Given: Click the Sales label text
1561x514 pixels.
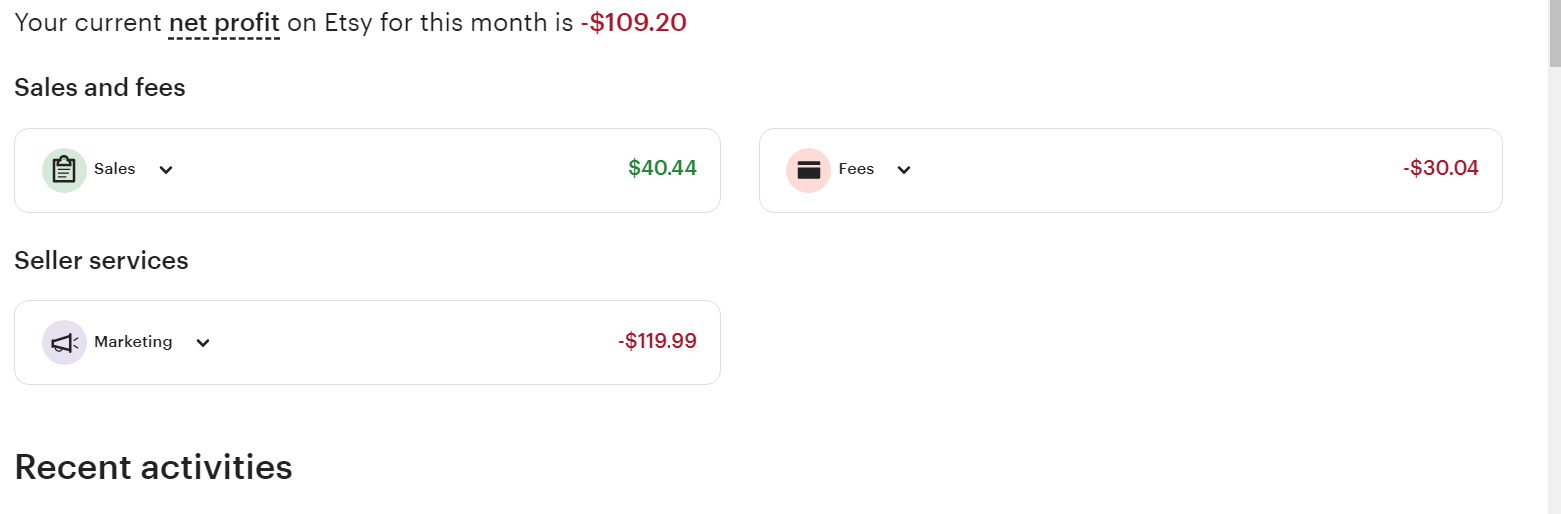Looking at the screenshot, I should click(x=115, y=169).
